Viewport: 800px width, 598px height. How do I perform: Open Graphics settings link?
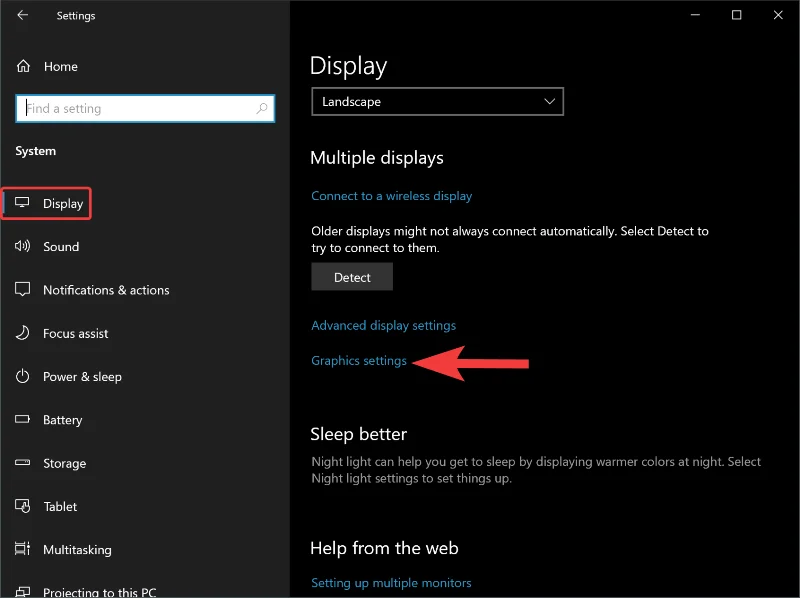click(359, 361)
